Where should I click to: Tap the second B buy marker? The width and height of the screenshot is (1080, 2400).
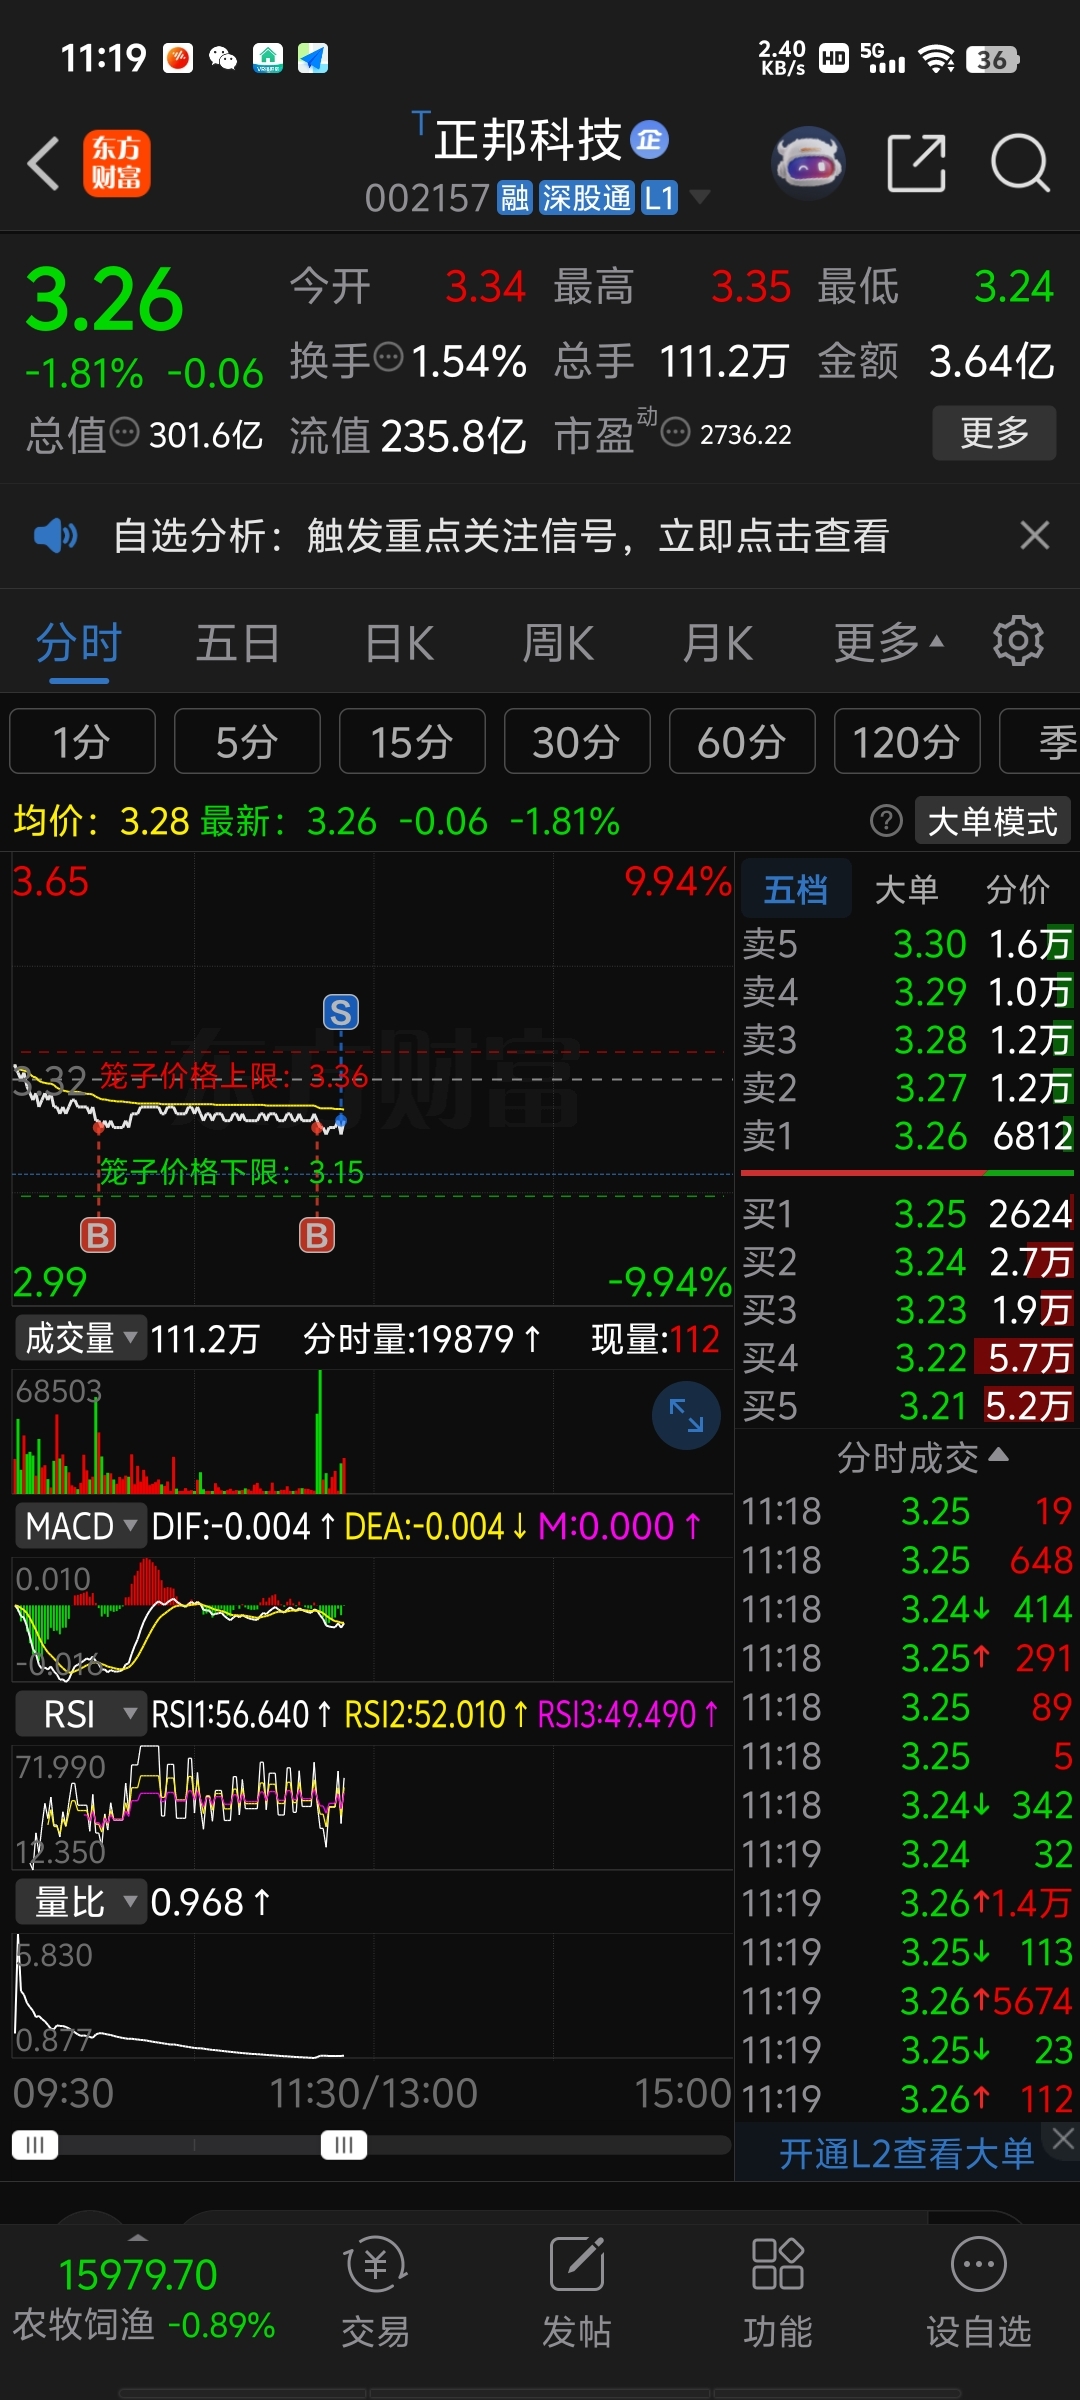point(317,1236)
